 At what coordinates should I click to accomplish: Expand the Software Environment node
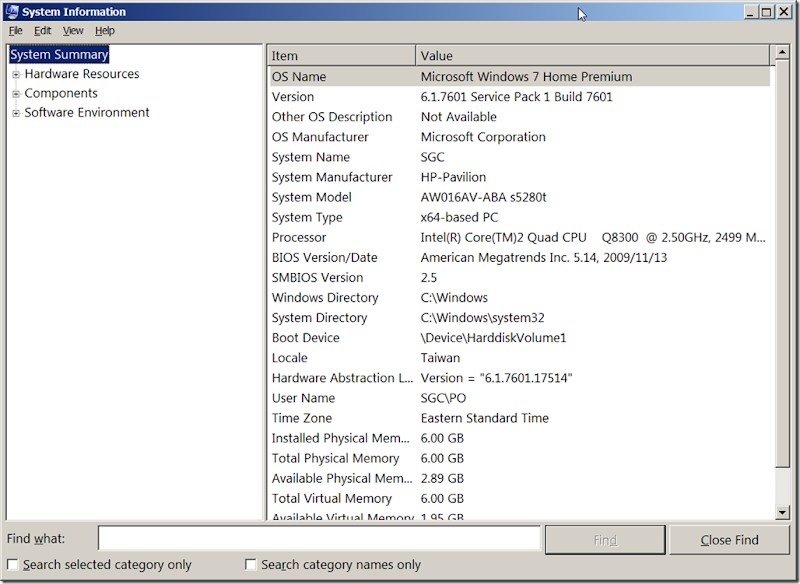pyautogui.click(x=16, y=113)
